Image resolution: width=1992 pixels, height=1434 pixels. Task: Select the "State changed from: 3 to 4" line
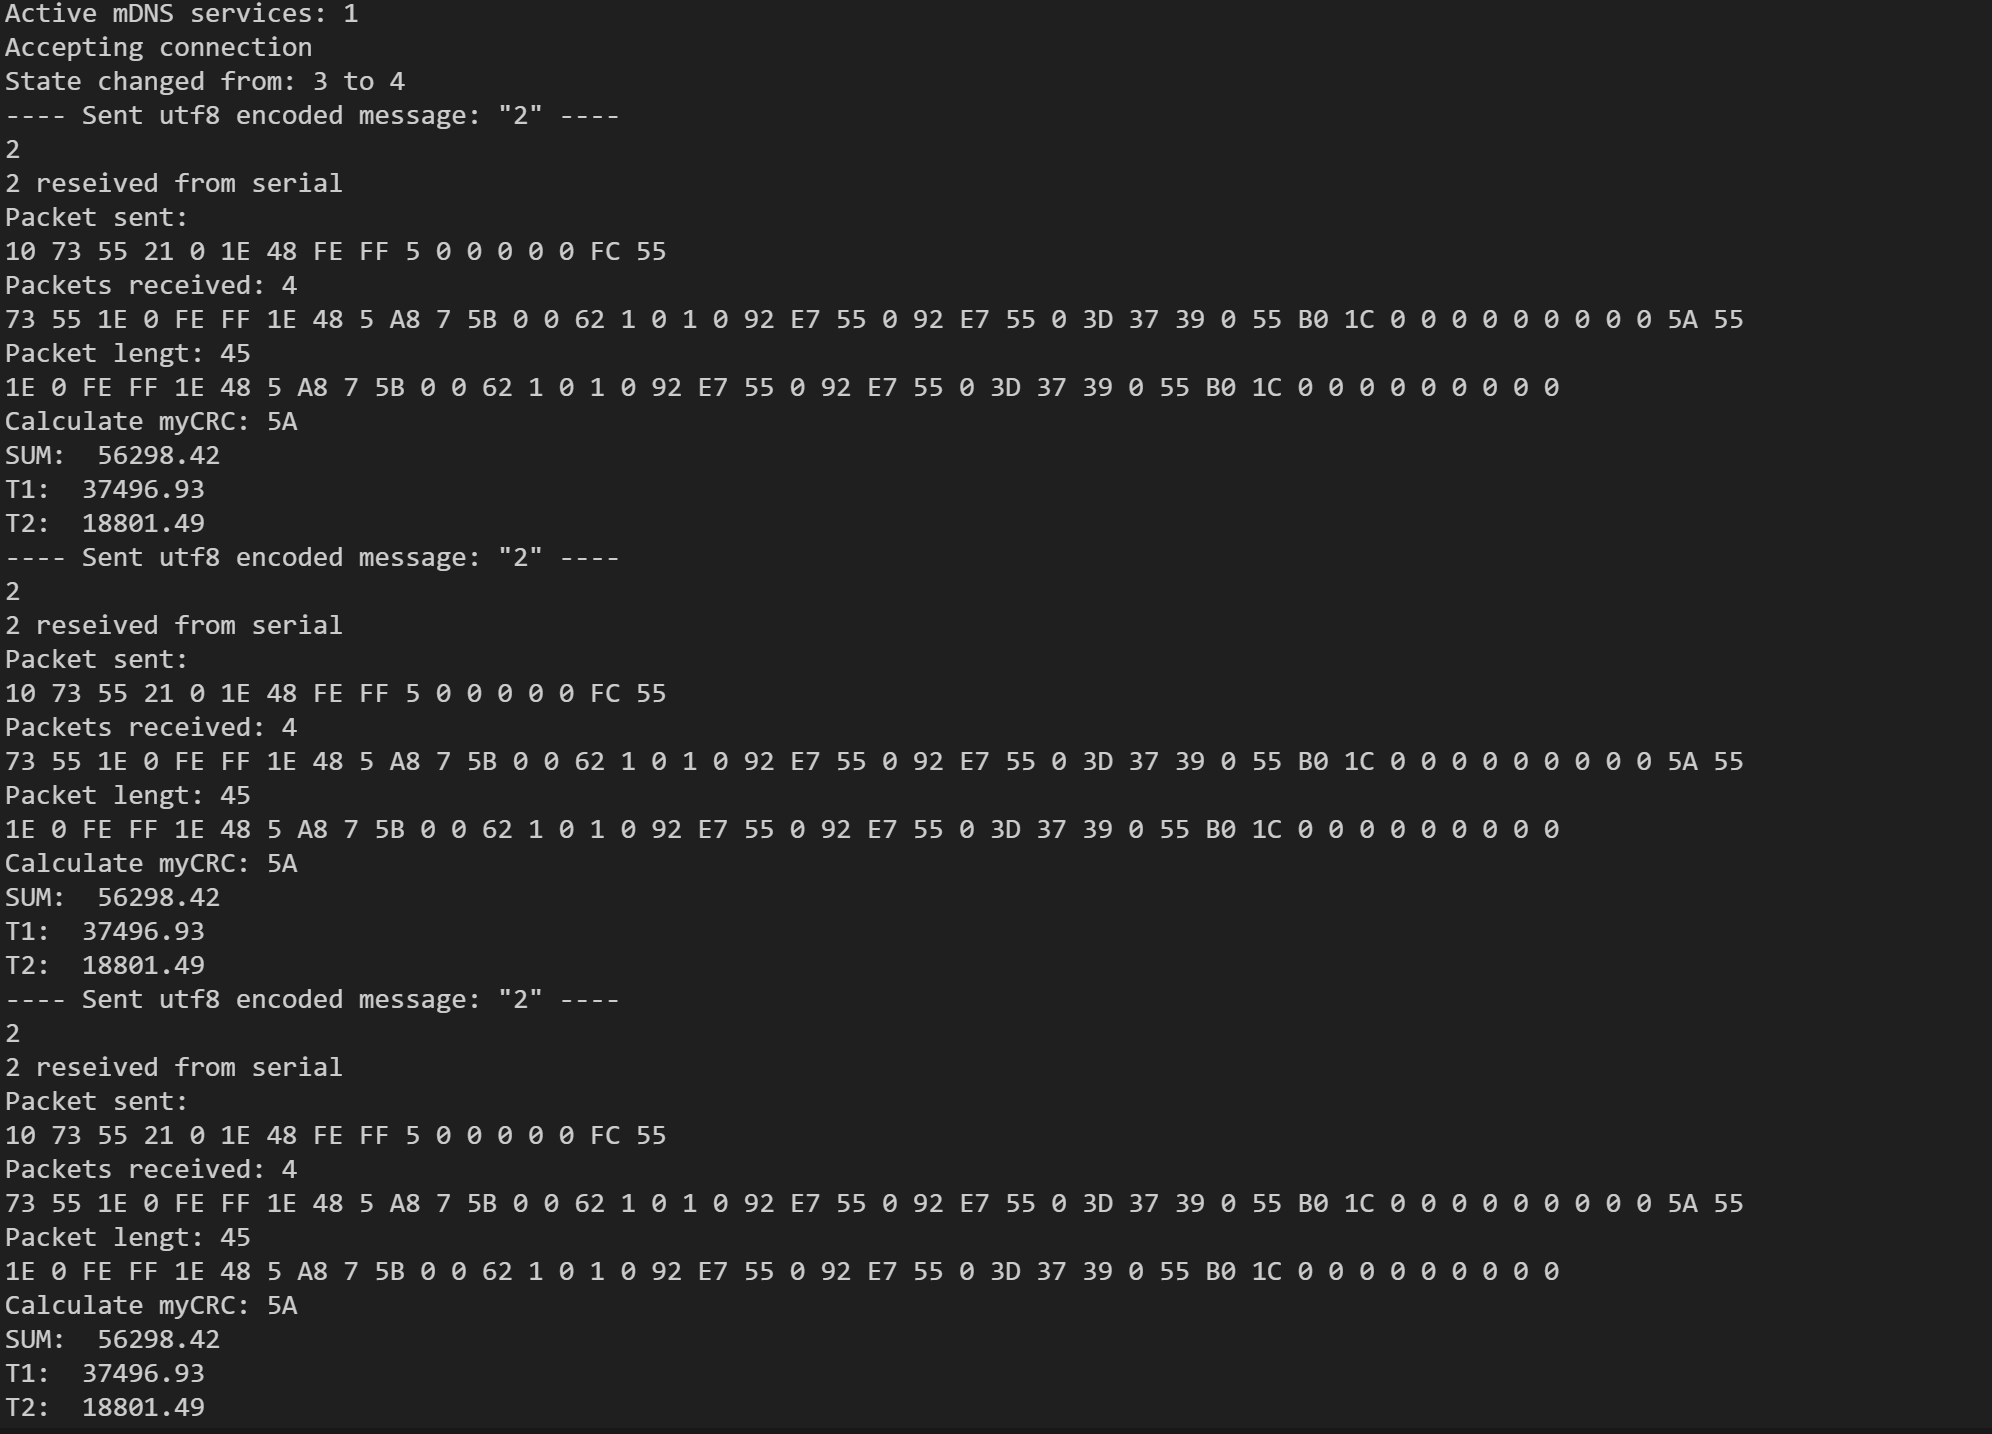(x=204, y=82)
